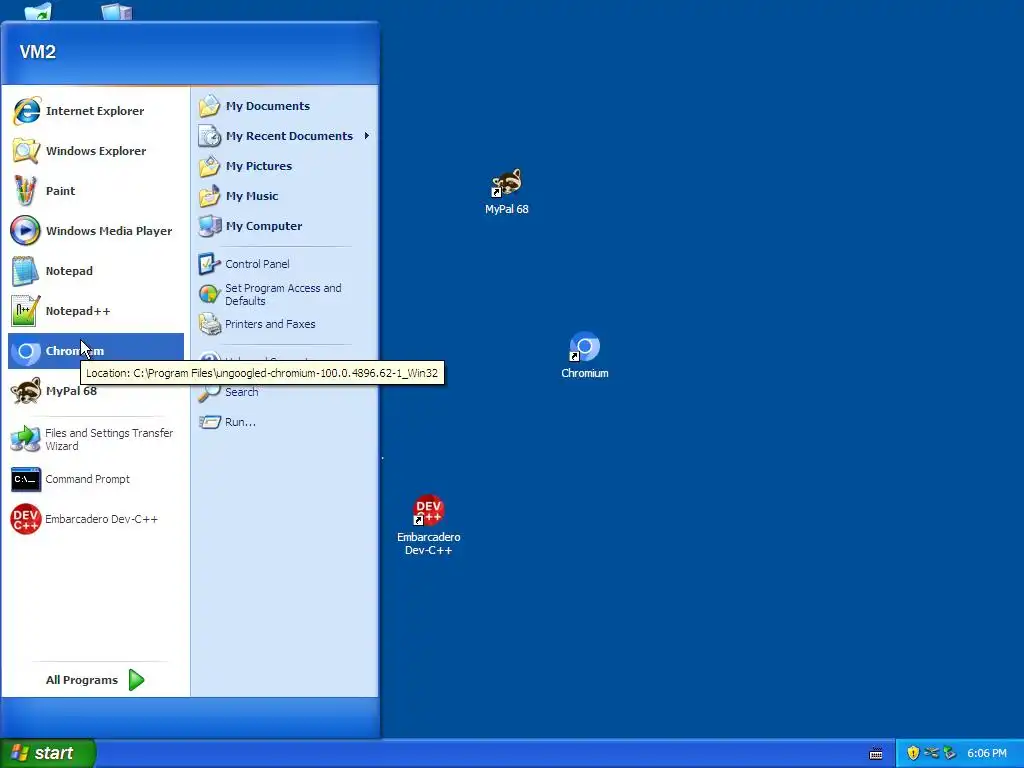Click the All Programs label
Viewport: 1024px width, 768px height.
click(x=82, y=680)
